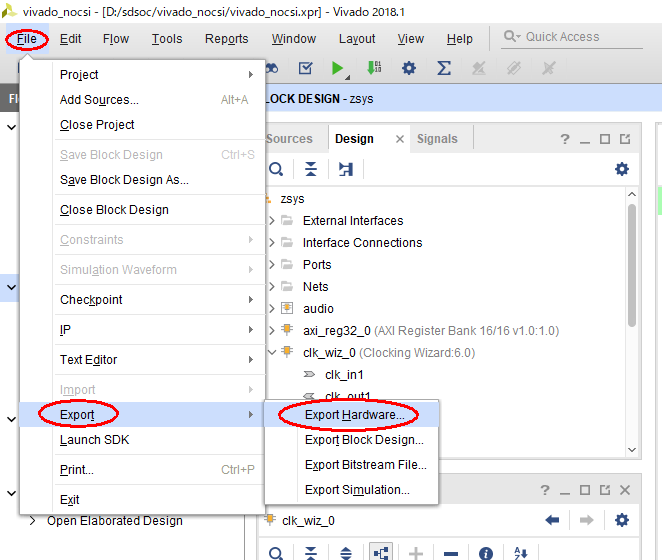Click the minus icon in properties toolbar
The height and width of the screenshot is (560, 662).
[451, 553]
